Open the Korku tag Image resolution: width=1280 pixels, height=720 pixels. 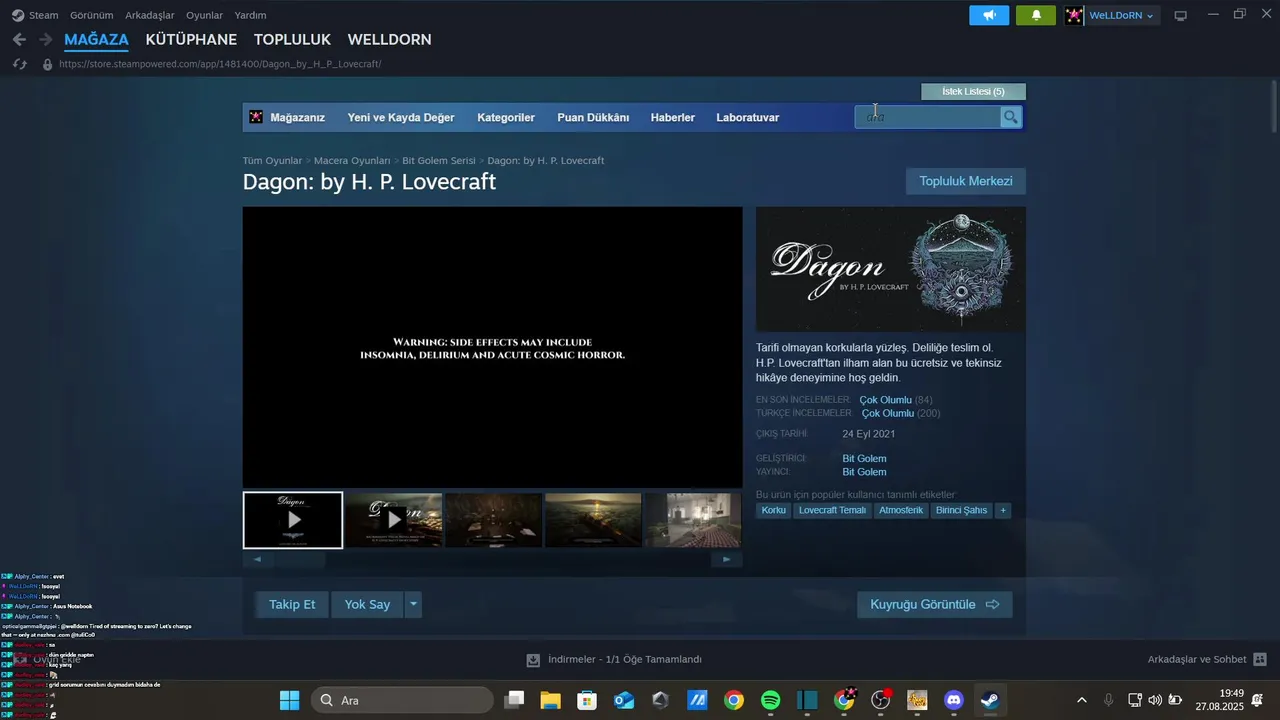coord(774,511)
